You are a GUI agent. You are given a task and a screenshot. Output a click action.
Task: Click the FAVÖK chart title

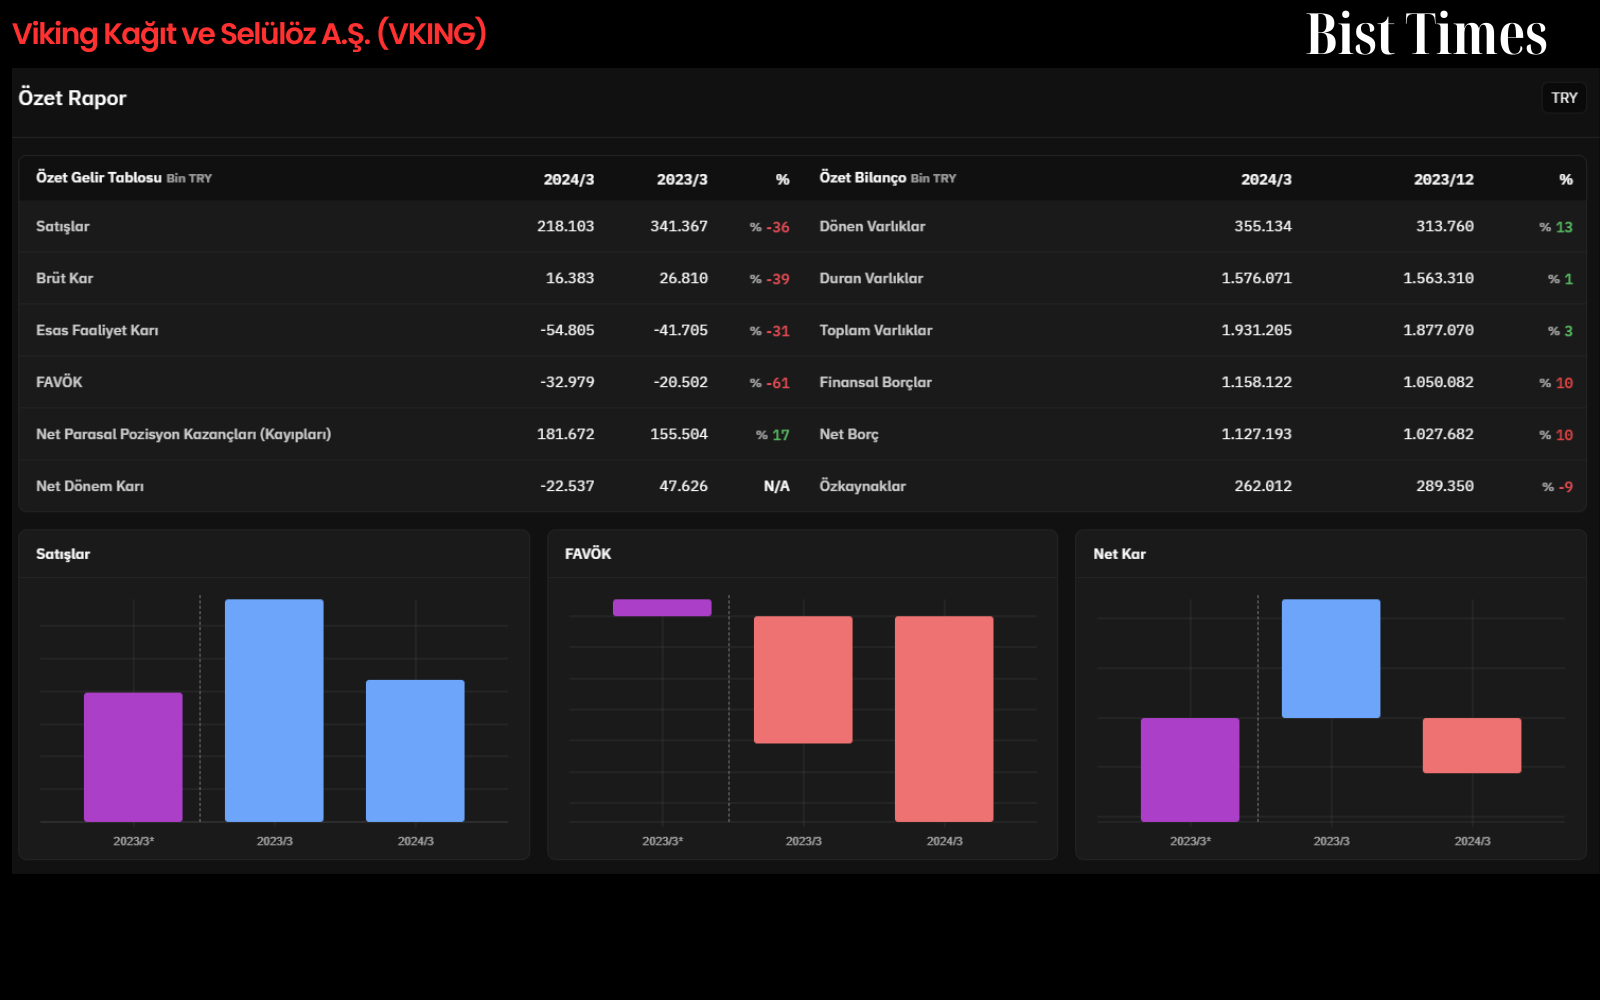point(588,554)
